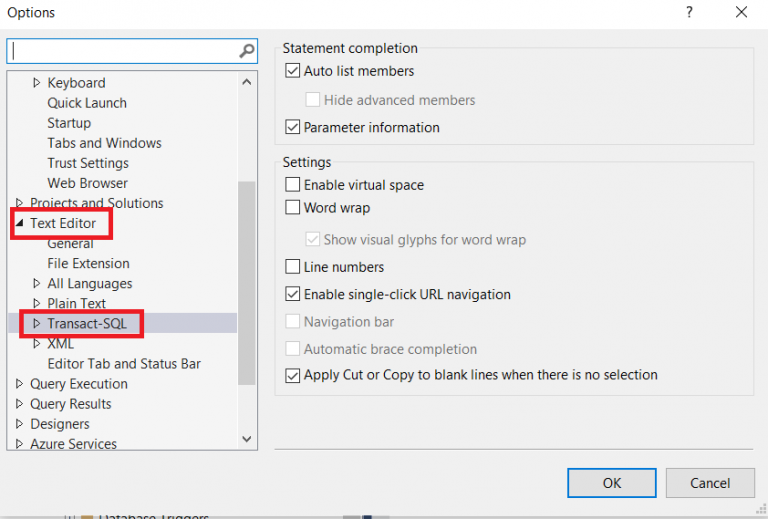Expand the Designers node
Viewport: 768px width, 519px height.
19,424
